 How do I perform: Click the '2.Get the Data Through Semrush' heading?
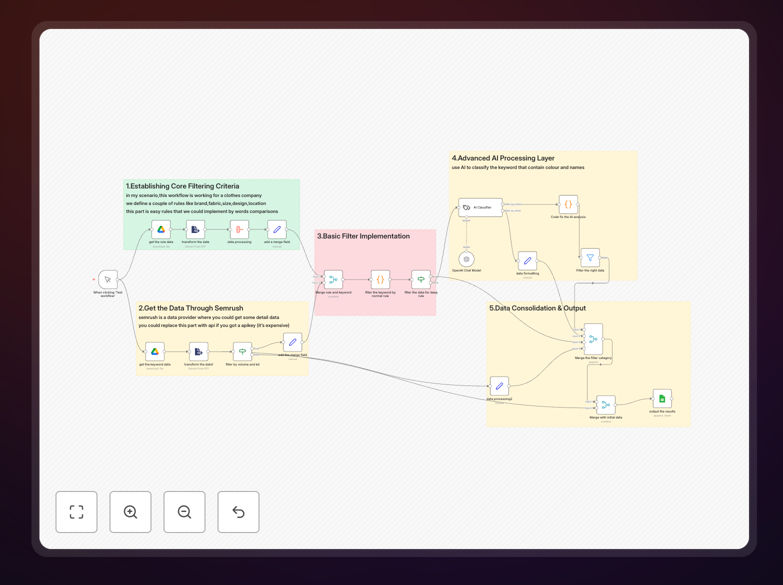191,308
